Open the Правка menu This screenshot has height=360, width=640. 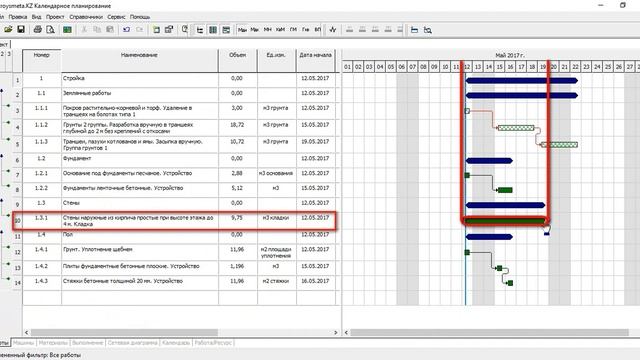(x=18, y=17)
